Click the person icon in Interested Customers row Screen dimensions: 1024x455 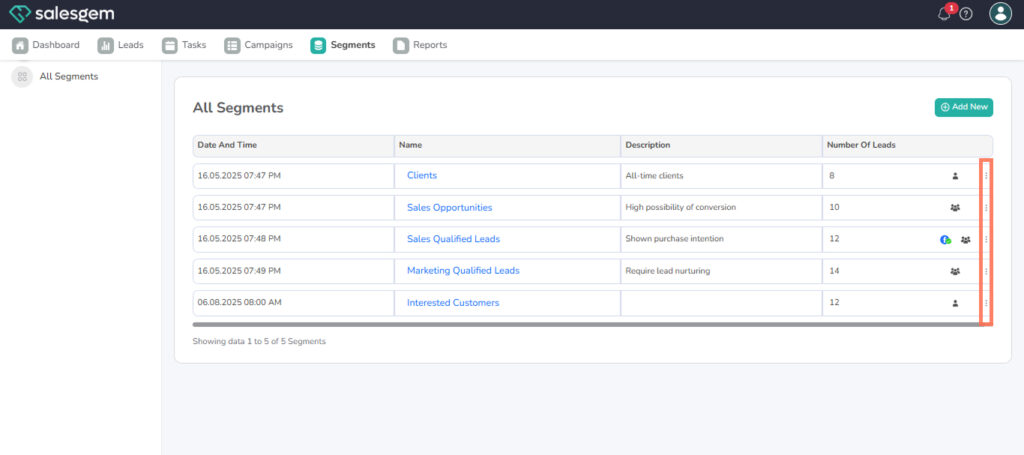coord(955,303)
